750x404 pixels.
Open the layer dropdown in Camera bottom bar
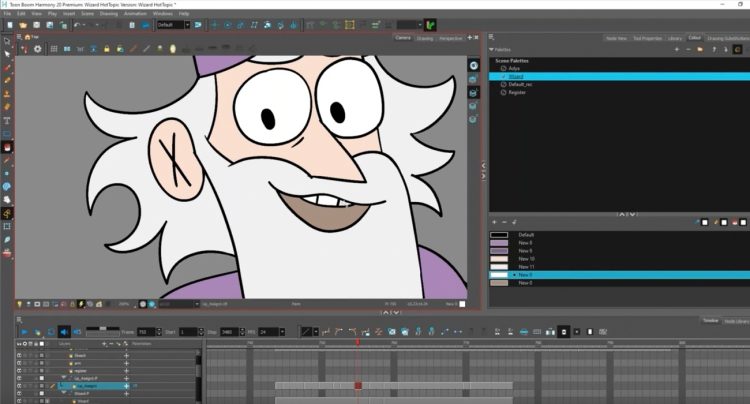[x=197, y=304]
